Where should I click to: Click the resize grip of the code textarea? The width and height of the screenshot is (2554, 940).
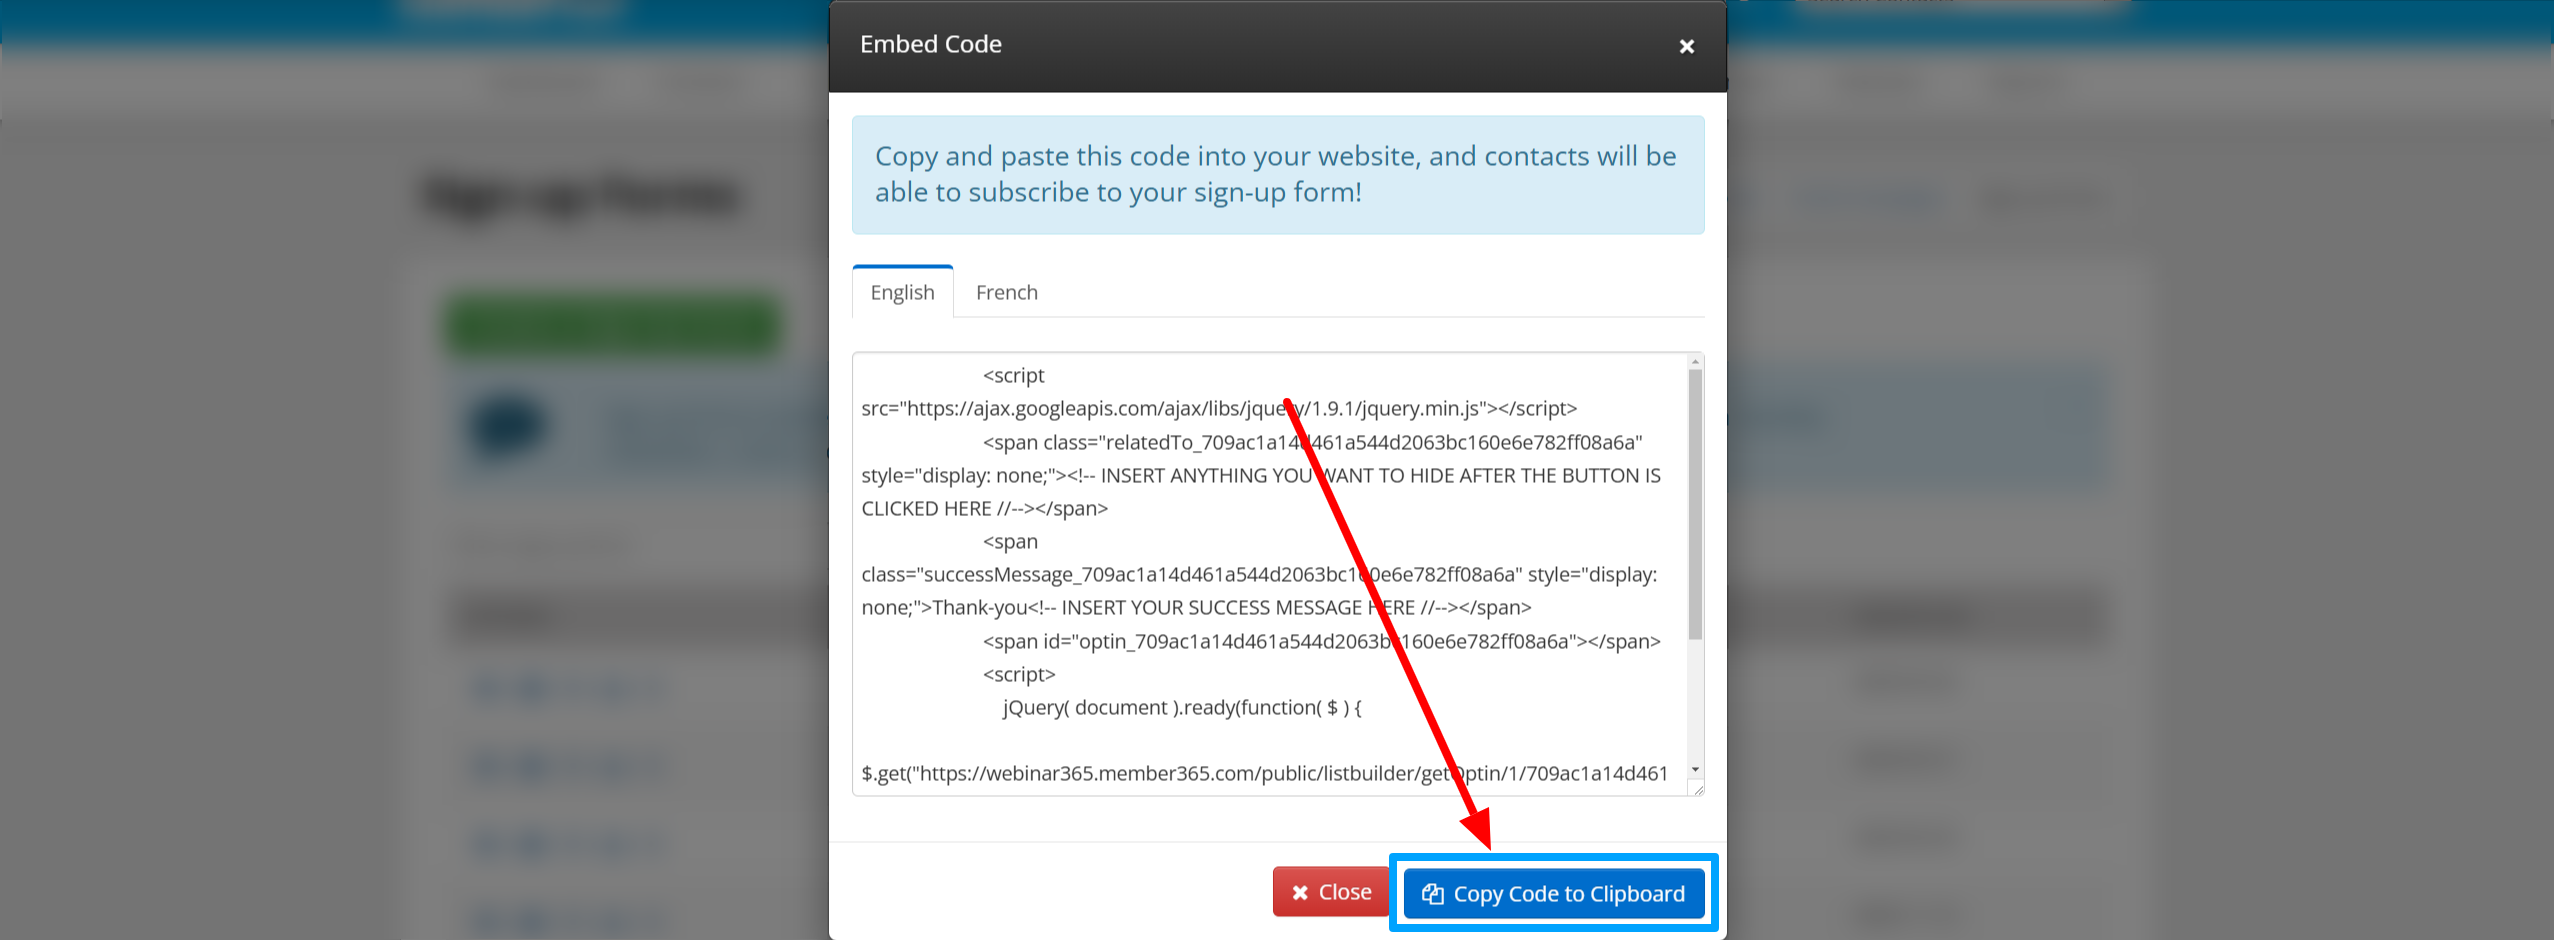pos(1697,789)
